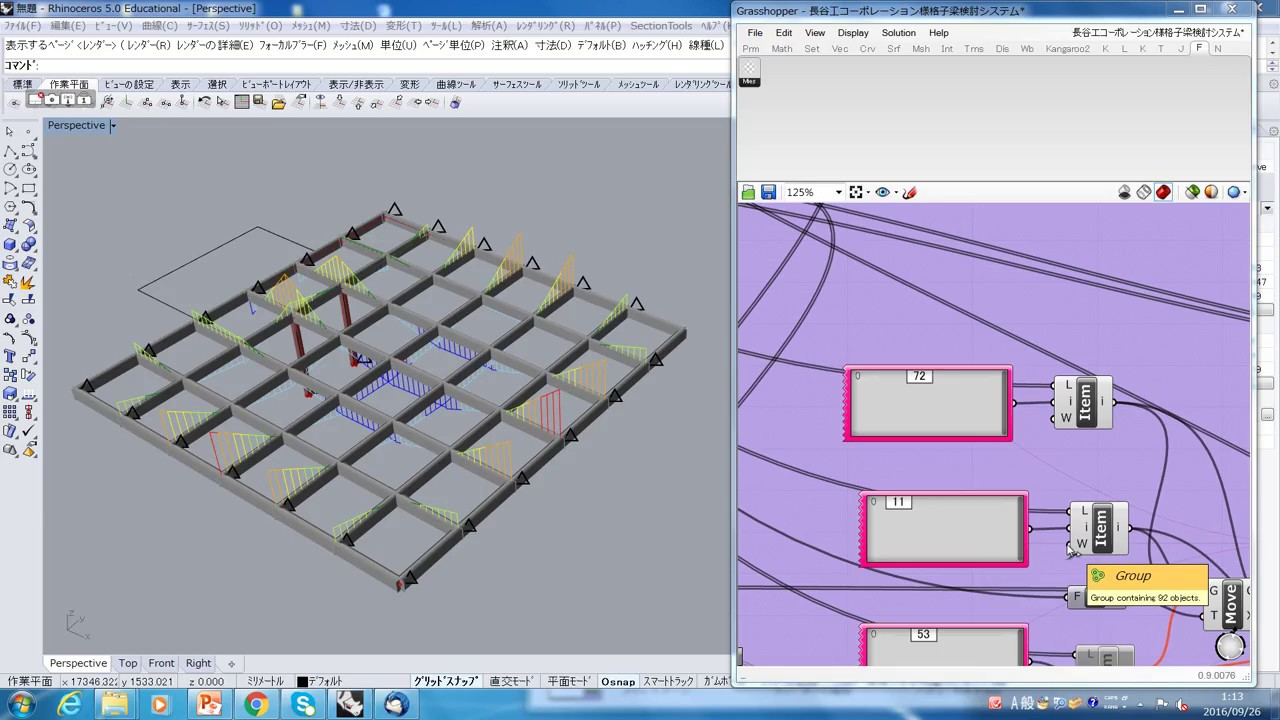Open Windows Media Player from the taskbar
The image size is (1280, 720).
click(x=160, y=705)
